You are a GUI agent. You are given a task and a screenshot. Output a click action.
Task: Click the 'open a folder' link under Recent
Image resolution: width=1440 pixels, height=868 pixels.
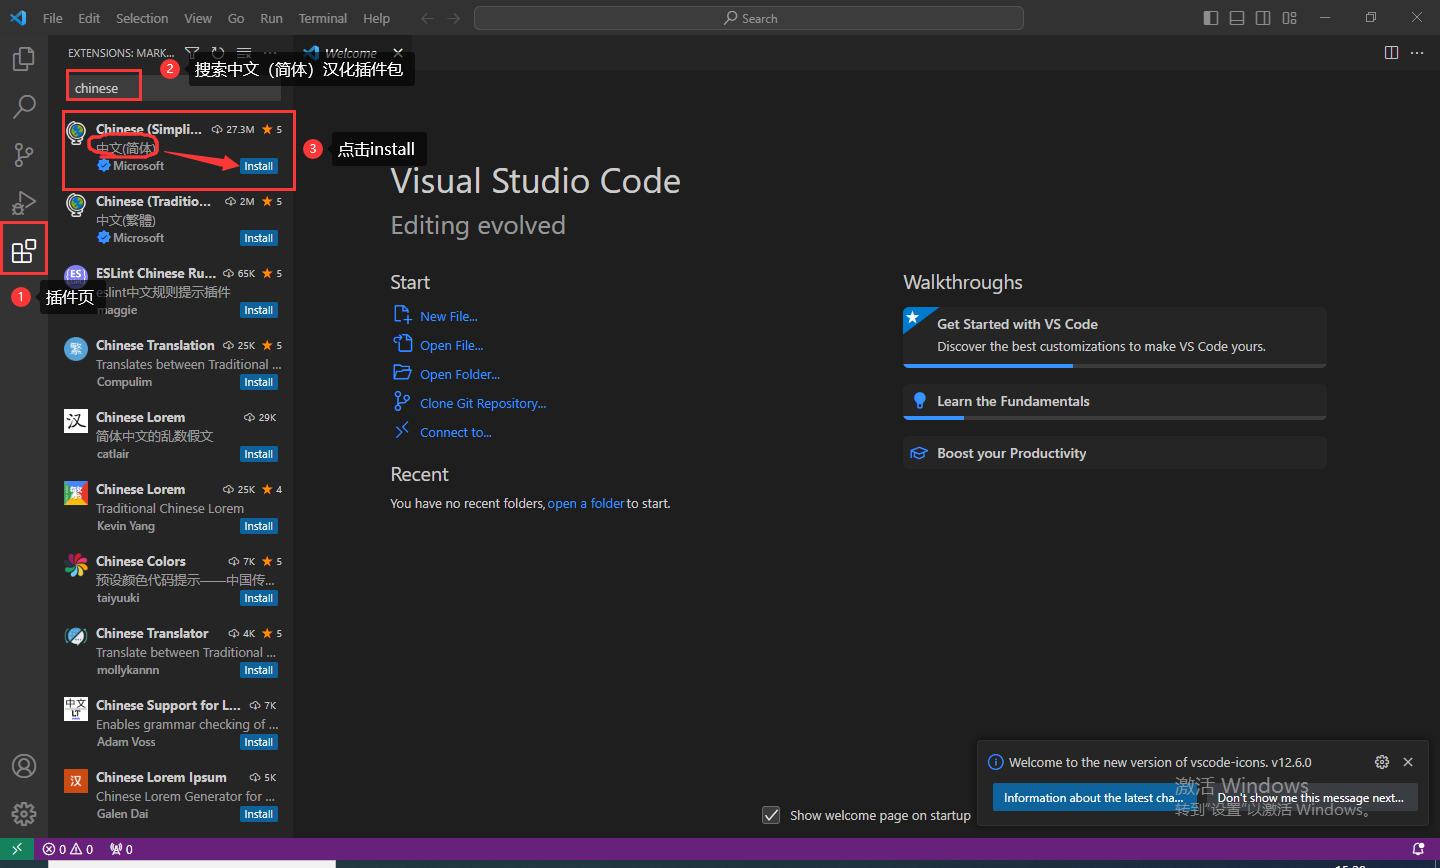click(x=586, y=503)
